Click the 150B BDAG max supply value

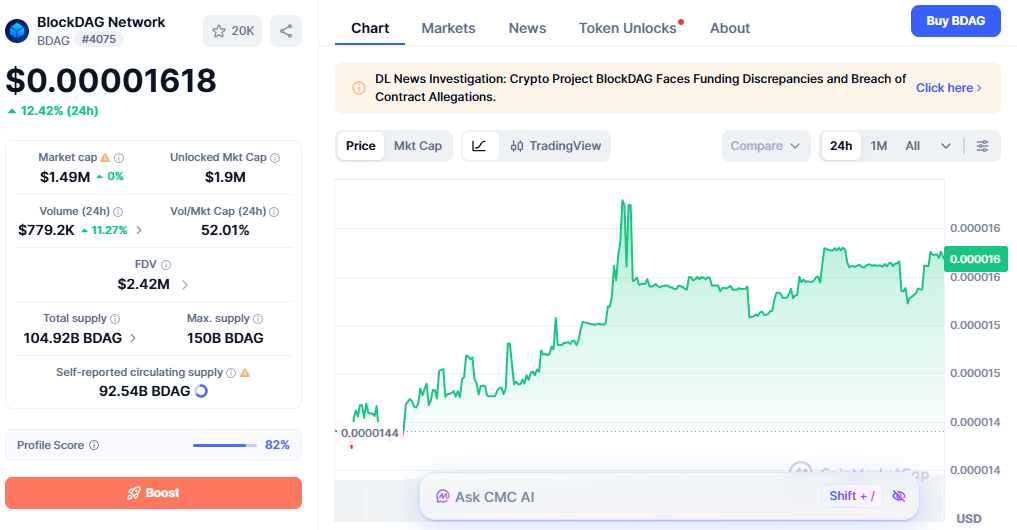225,338
